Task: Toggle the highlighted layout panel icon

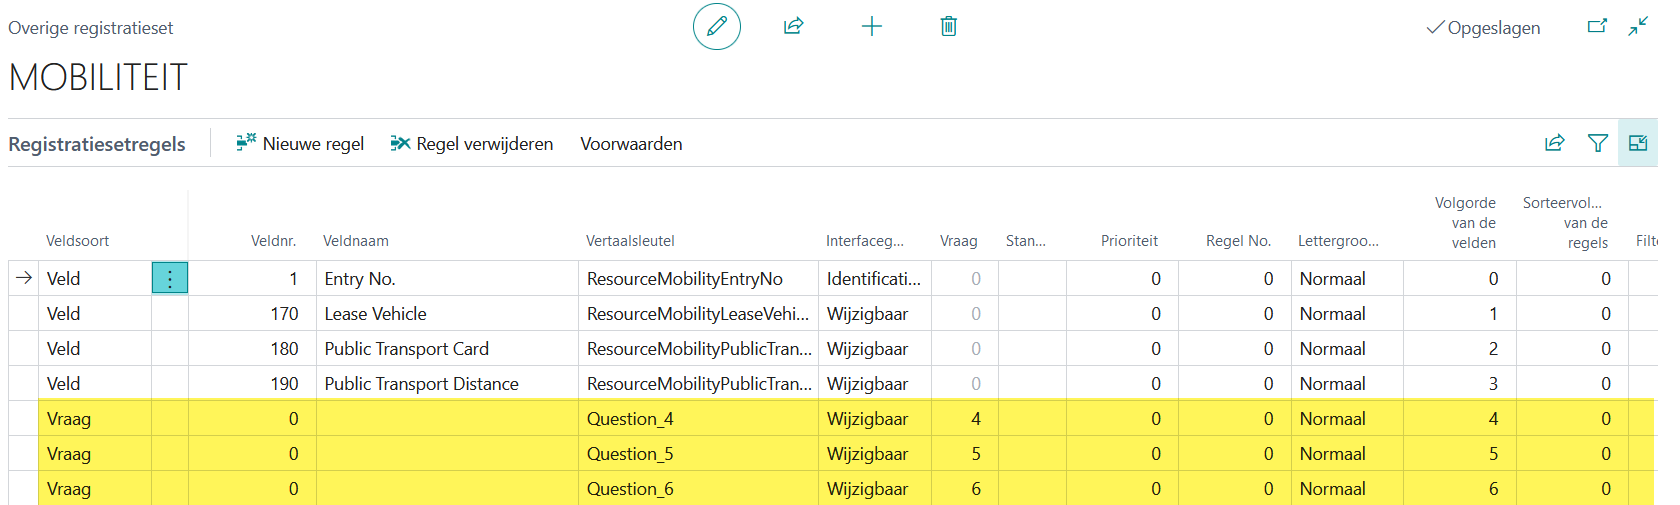Action: tap(1637, 143)
